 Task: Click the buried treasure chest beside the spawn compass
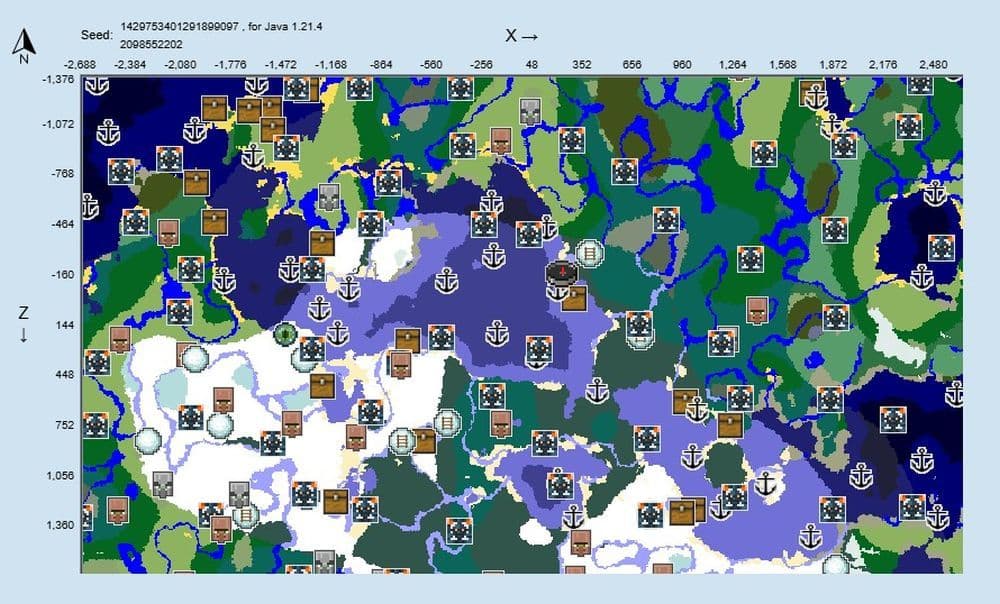coord(574,299)
